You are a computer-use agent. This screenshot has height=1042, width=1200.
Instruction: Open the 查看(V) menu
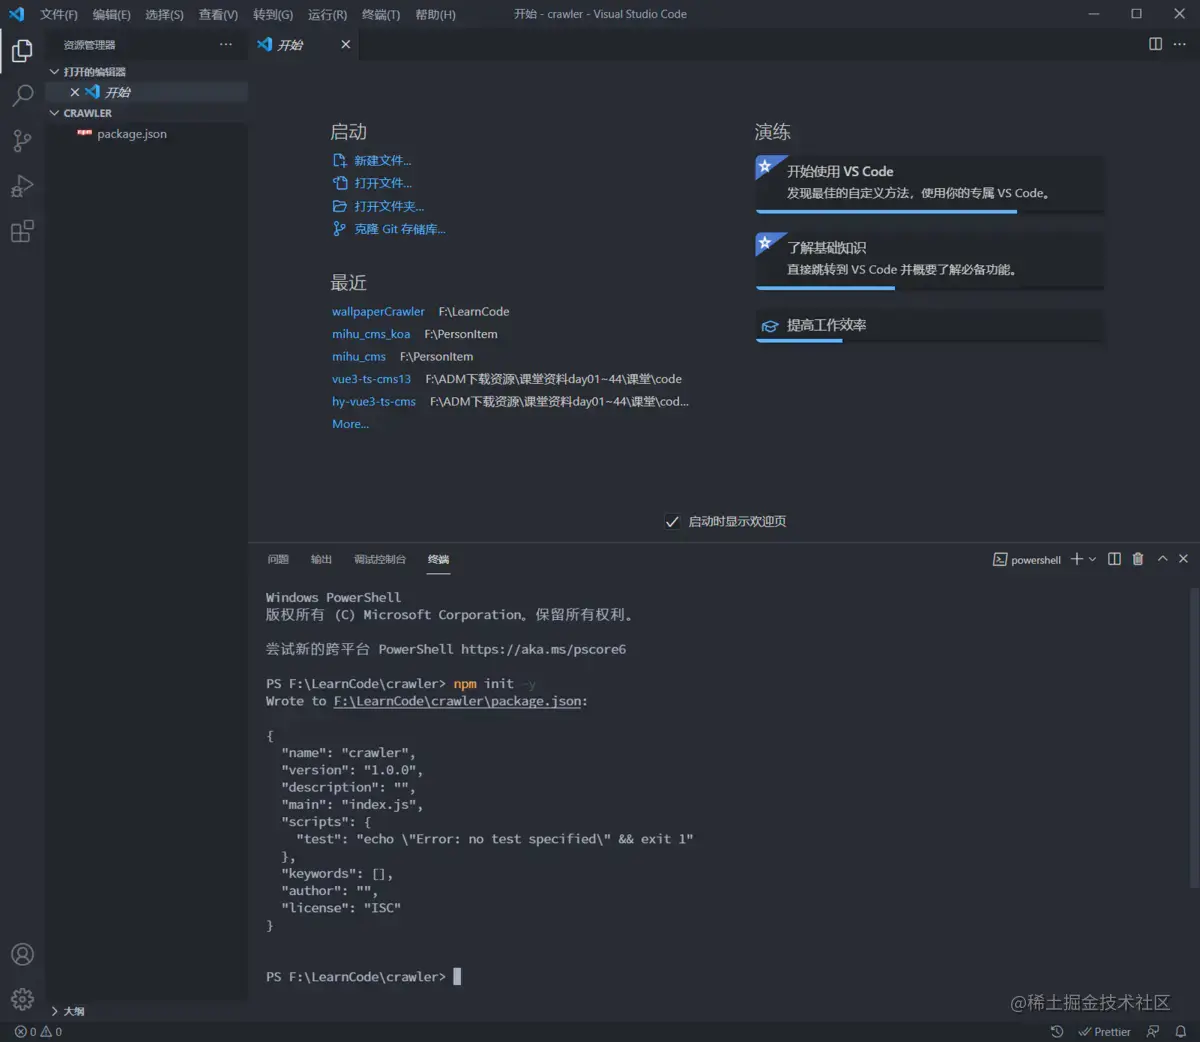click(x=218, y=15)
